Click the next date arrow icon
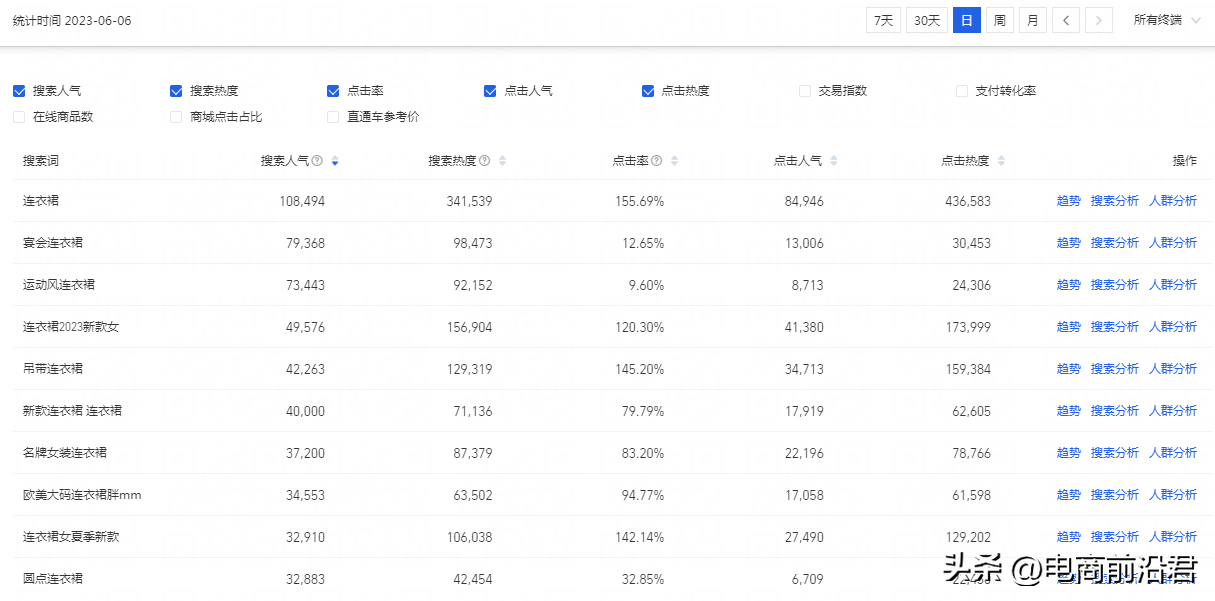Viewport: 1215px width, 601px height. pos(1098,19)
